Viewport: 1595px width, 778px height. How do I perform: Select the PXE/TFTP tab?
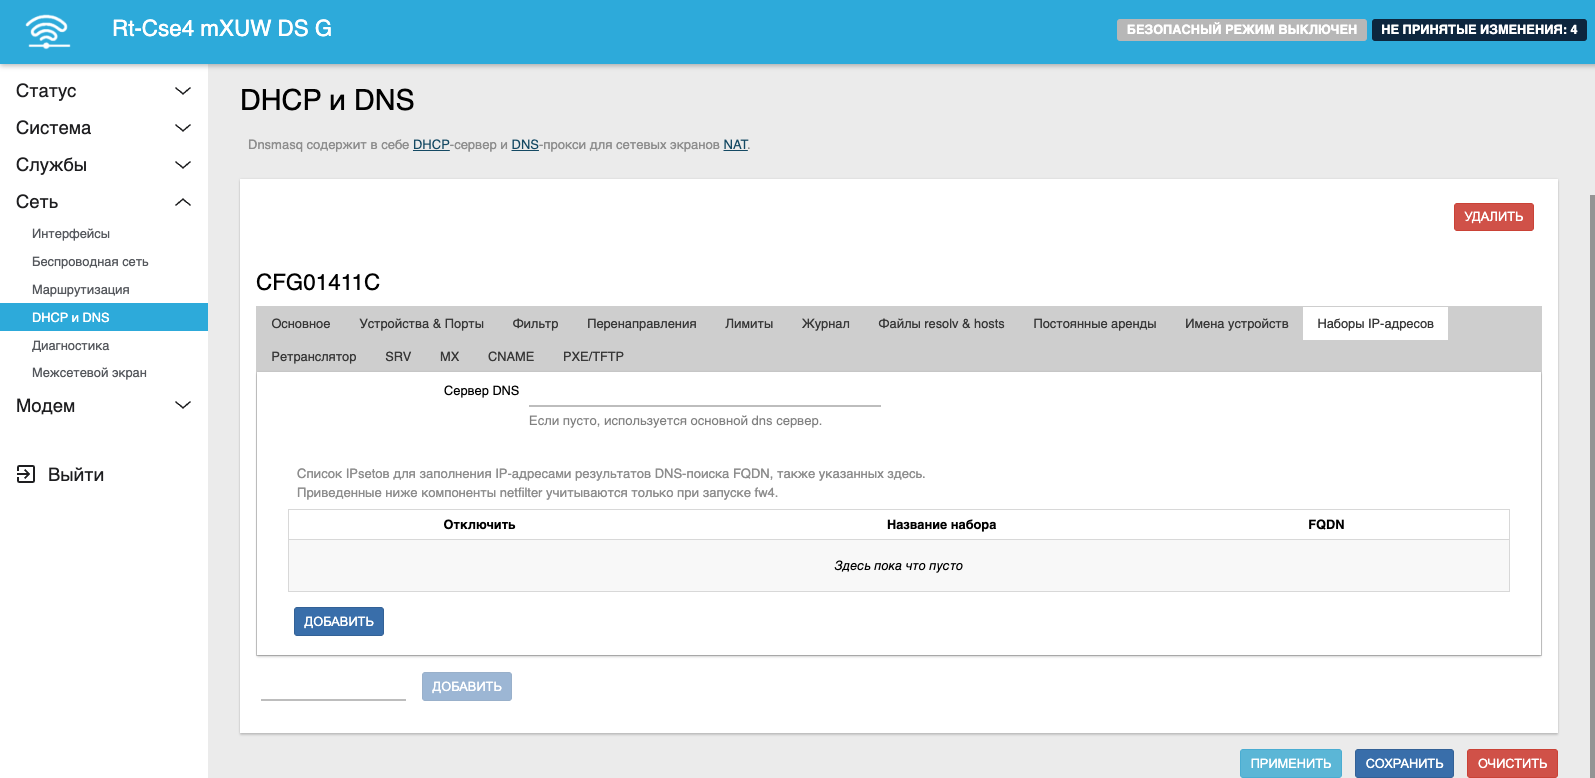[x=593, y=357]
